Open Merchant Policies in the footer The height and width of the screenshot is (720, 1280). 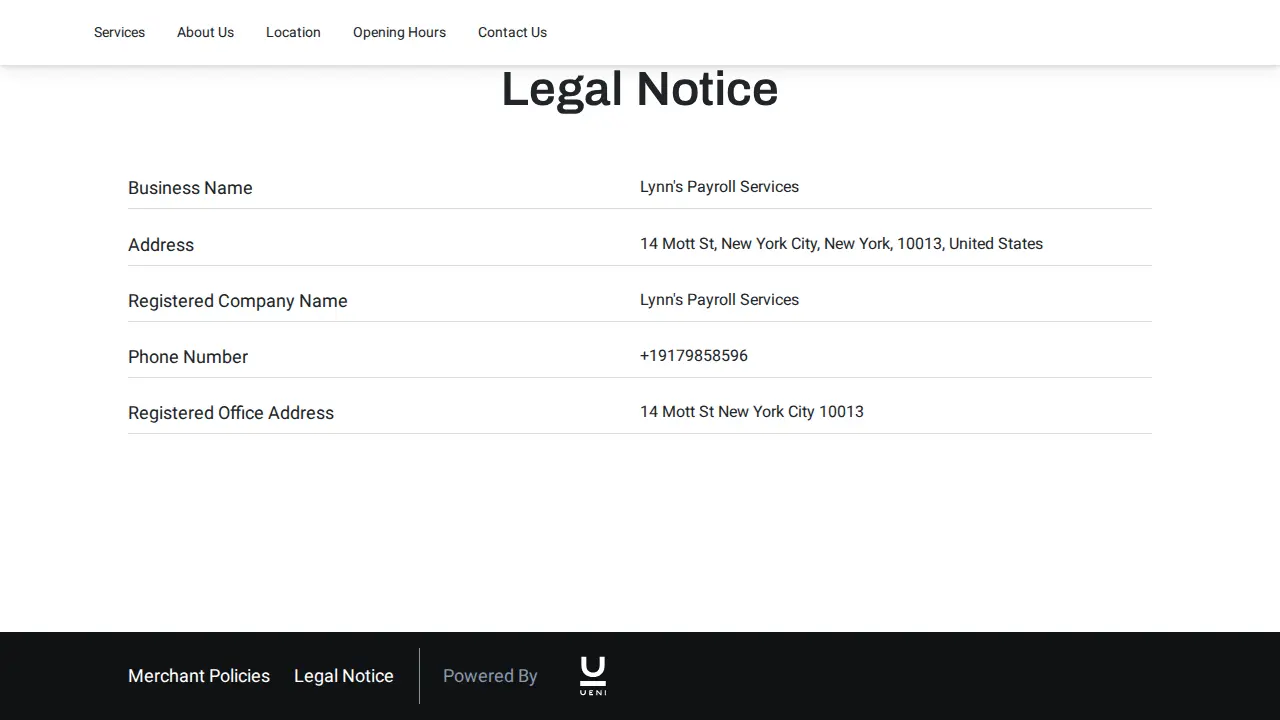click(199, 676)
